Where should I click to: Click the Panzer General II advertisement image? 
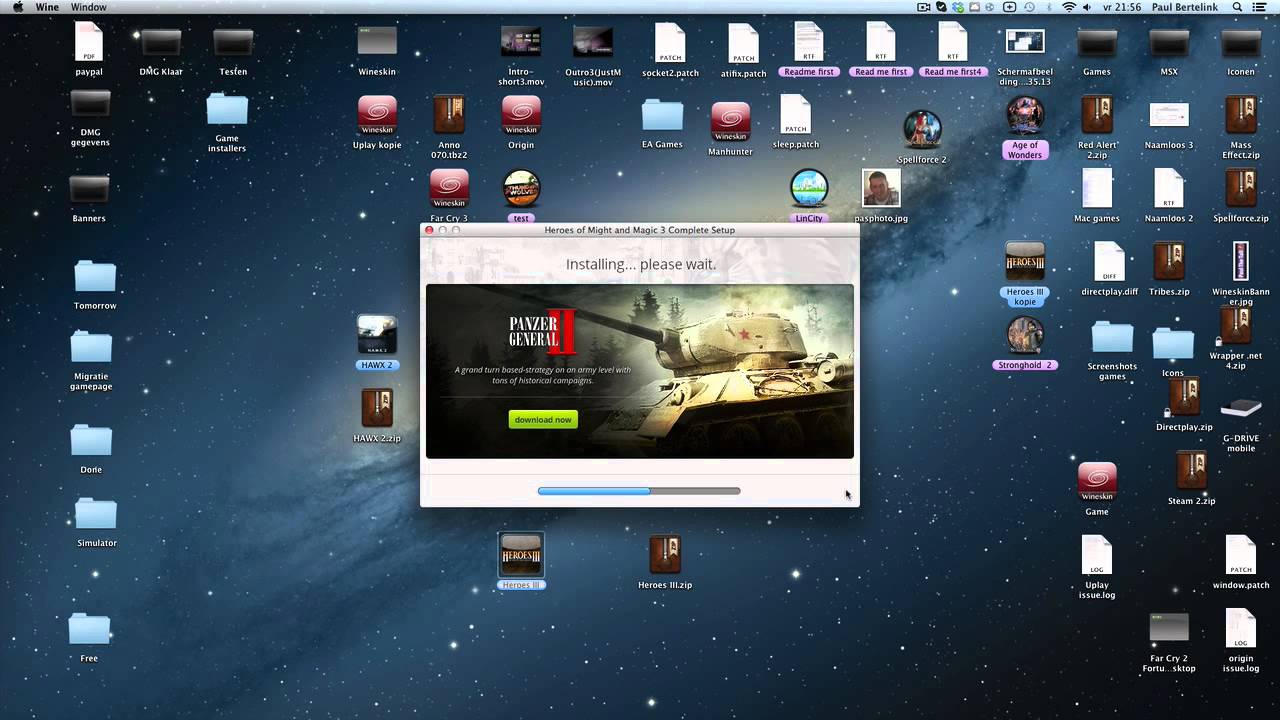(640, 371)
